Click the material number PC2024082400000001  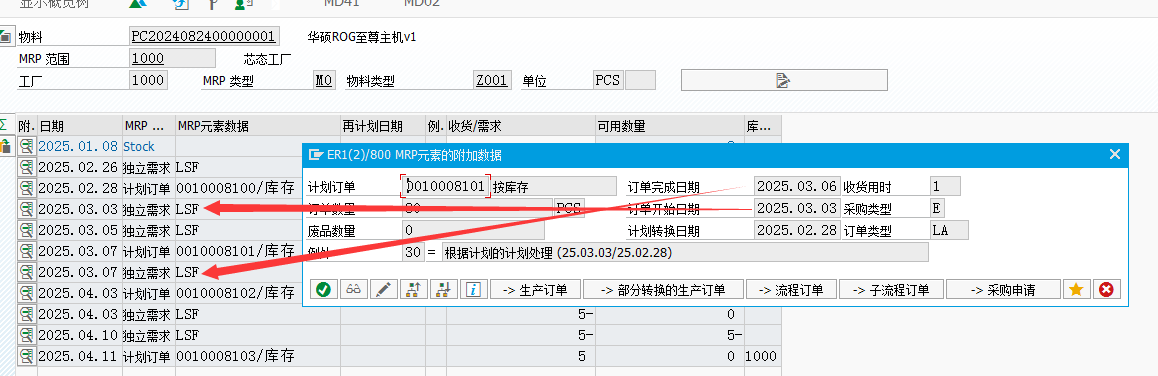[203, 36]
